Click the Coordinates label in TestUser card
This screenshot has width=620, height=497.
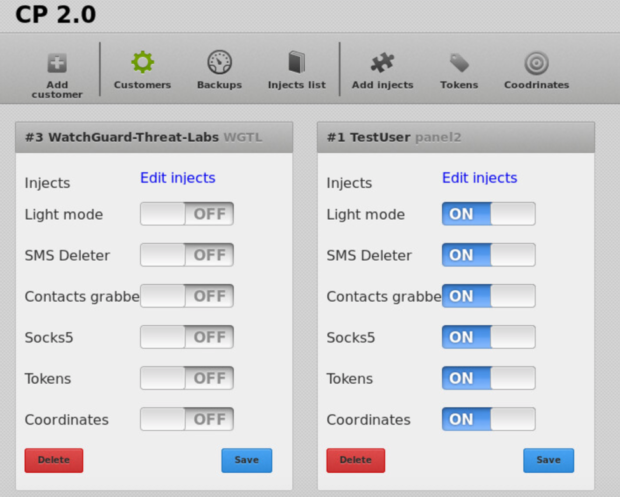[x=369, y=420]
